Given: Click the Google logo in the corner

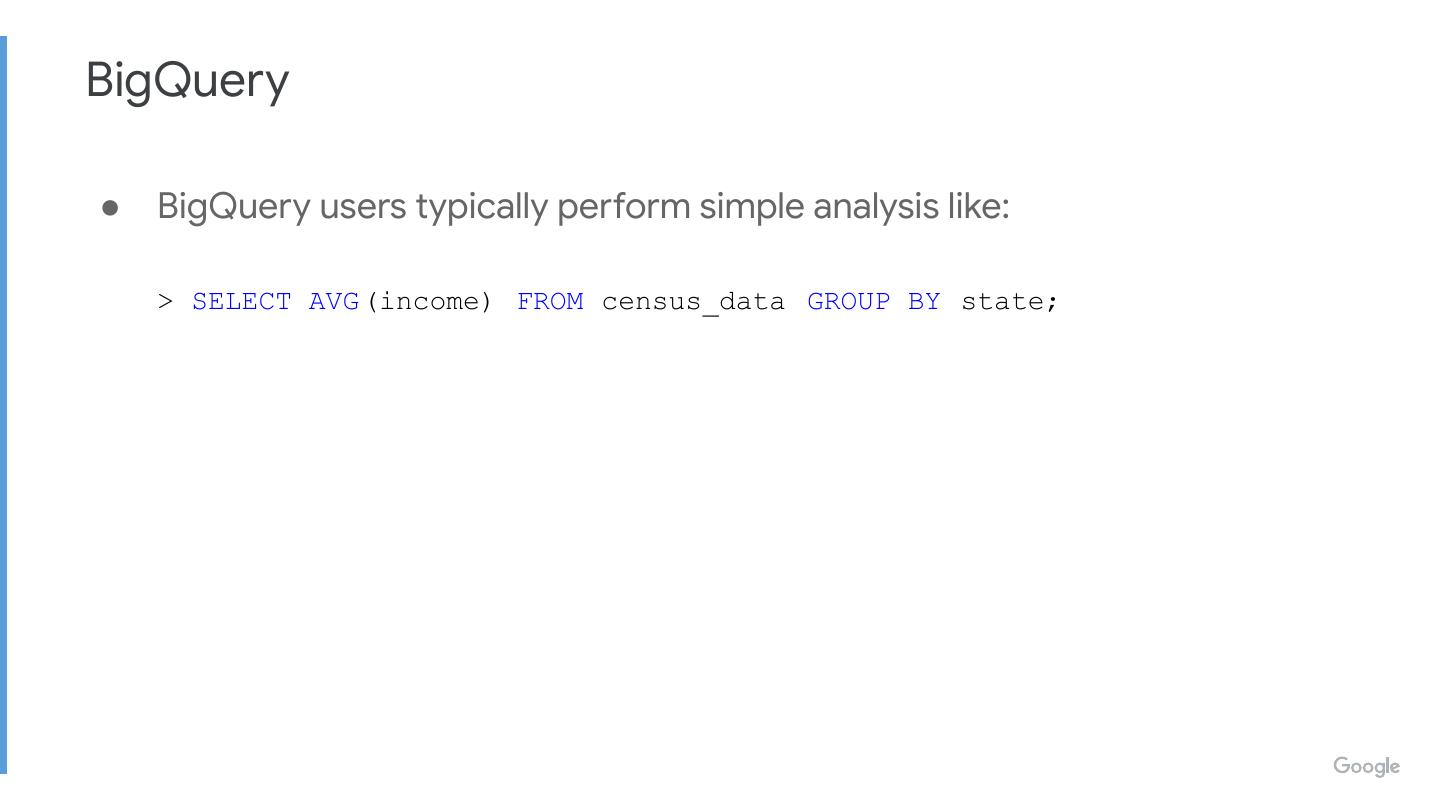Looking at the screenshot, I should (x=1366, y=767).
